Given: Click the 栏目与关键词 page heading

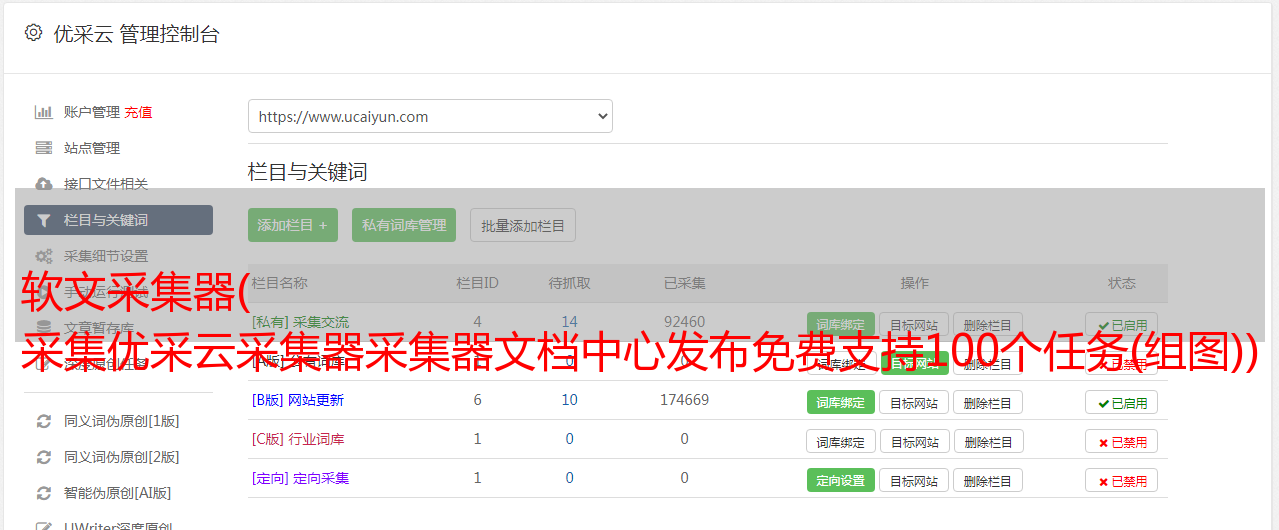Looking at the screenshot, I should point(307,172).
